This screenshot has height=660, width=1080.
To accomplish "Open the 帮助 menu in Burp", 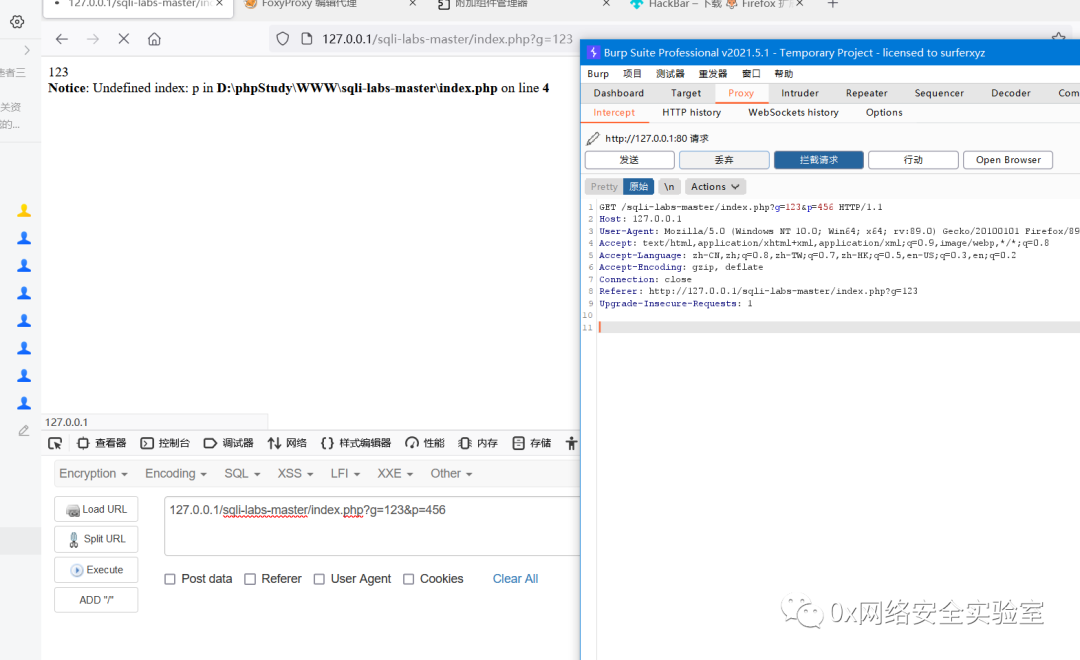I will tap(784, 74).
